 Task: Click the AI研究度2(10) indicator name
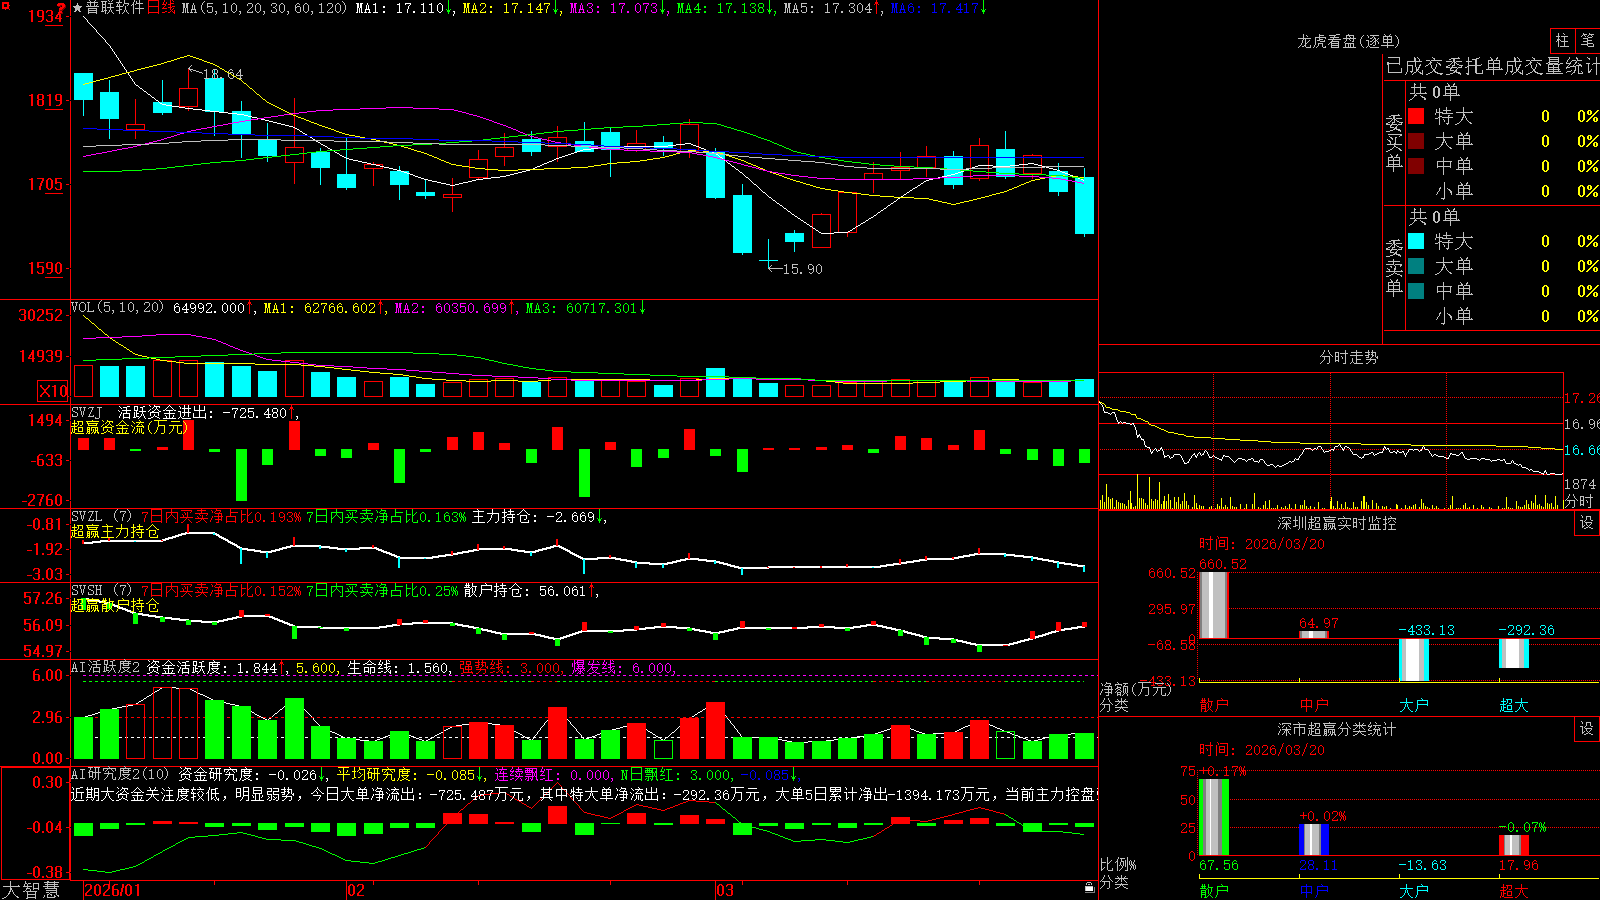[120, 774]
